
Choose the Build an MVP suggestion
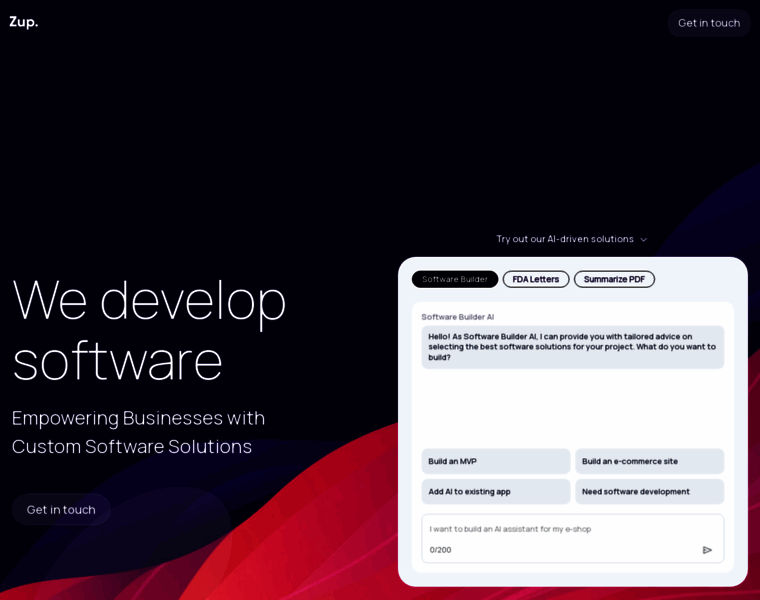[495, 461]
